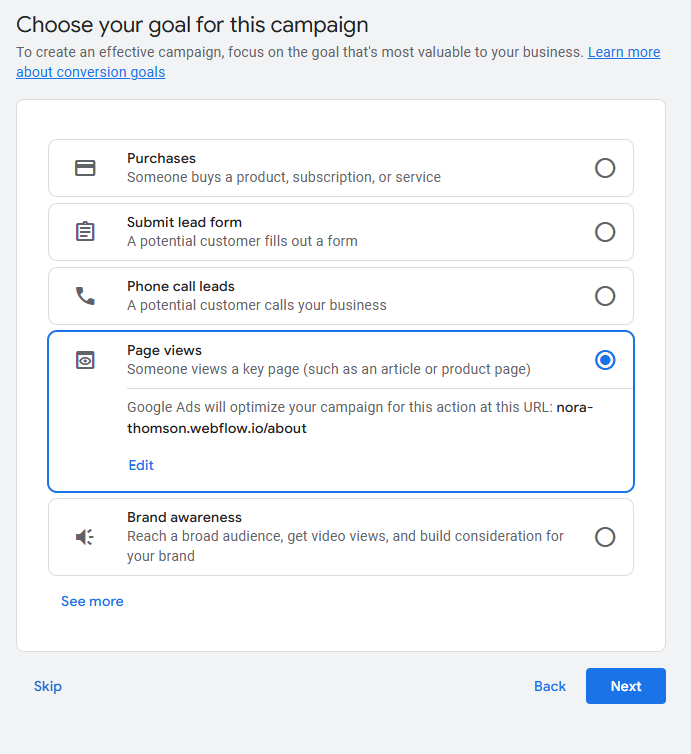Click 'A potential customer fills out a form'
The height and width of the screenshot is (754, 691).
click(x=242, y=241)
